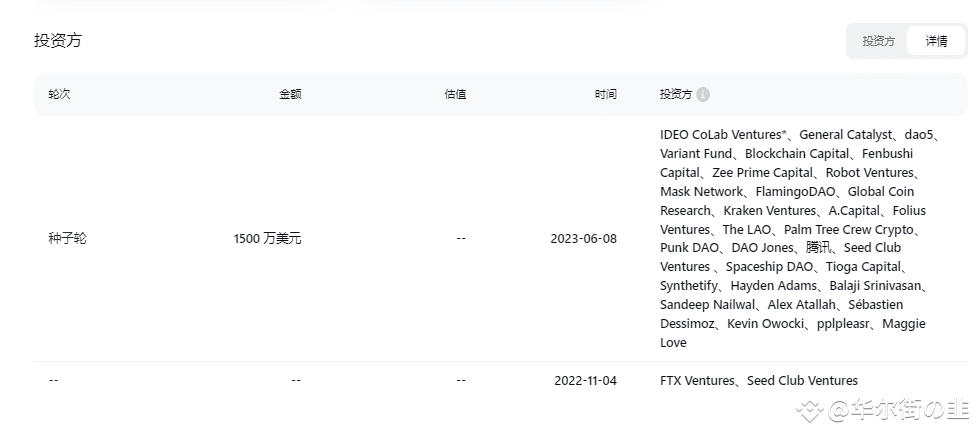Click the 轮次 column header
Screen dimensions: 978x432
(x=59, y=95)
